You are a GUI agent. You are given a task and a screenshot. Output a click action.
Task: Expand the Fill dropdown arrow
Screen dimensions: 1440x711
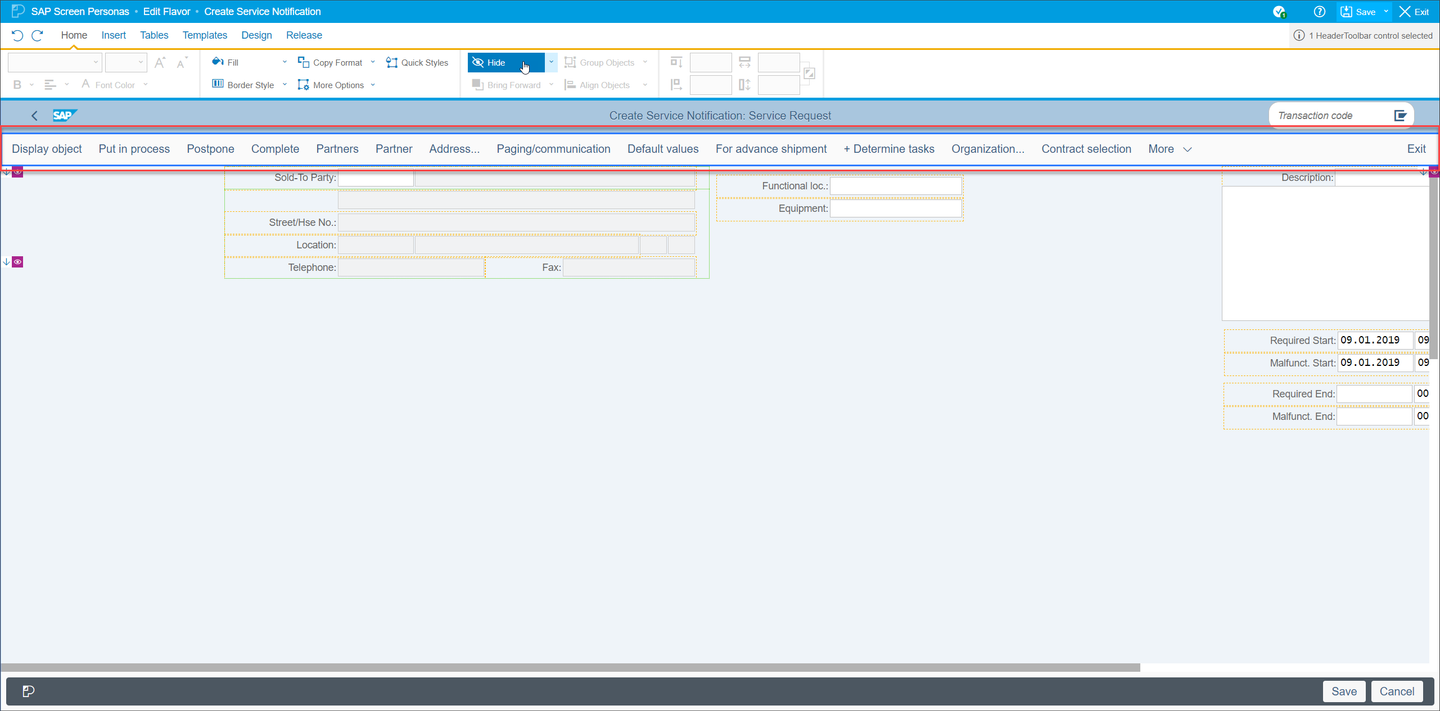(x=284, y=62)
